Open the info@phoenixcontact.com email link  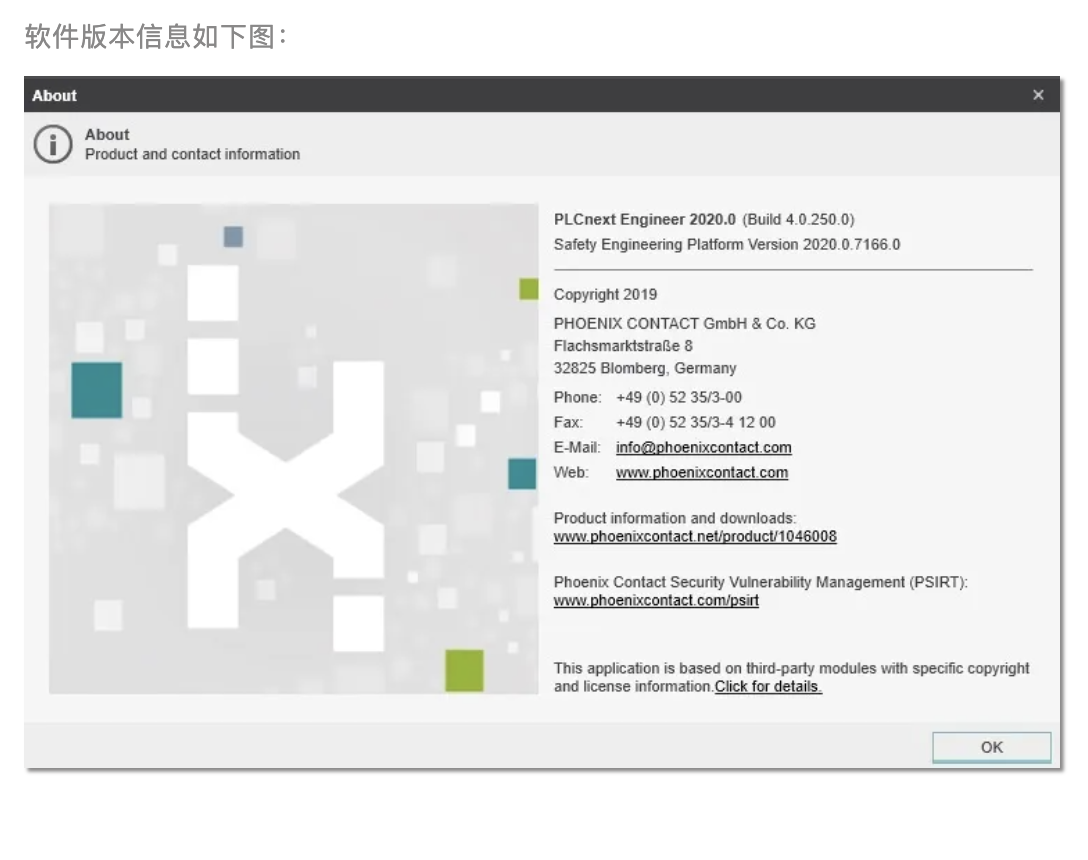703,447
